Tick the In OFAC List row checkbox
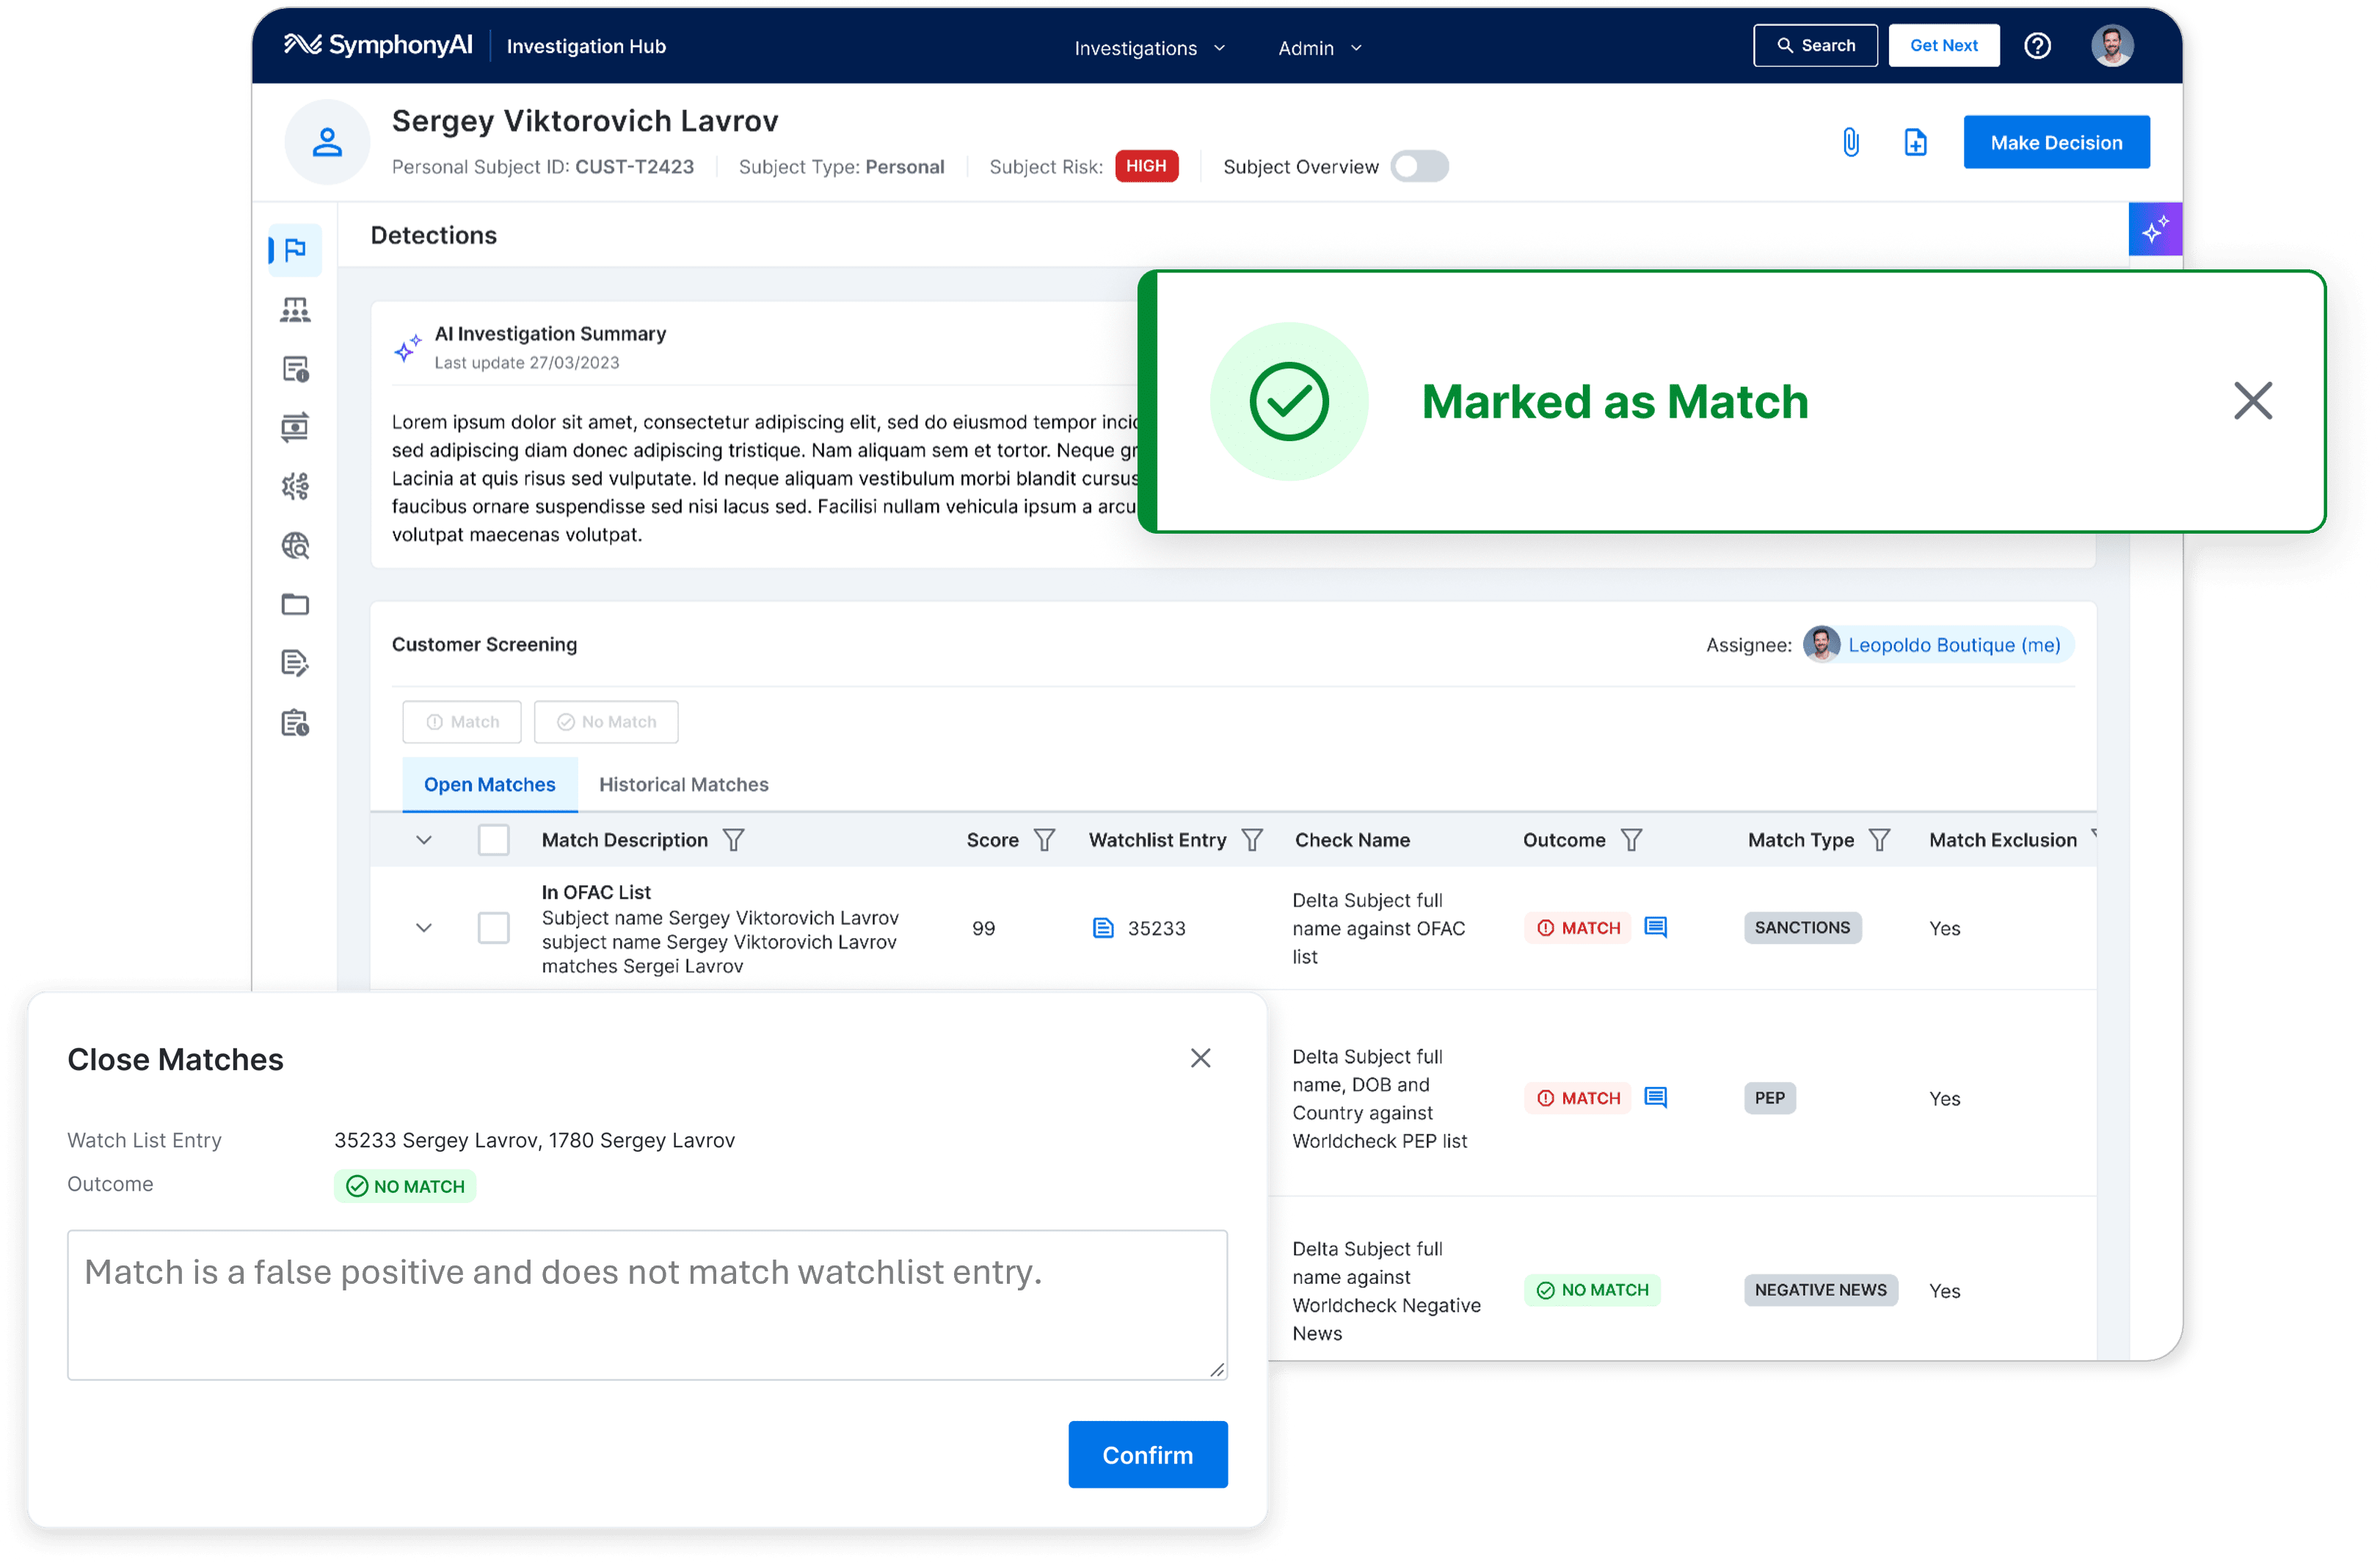The height and width of the screenshot is (1562, 2380). 493,928
